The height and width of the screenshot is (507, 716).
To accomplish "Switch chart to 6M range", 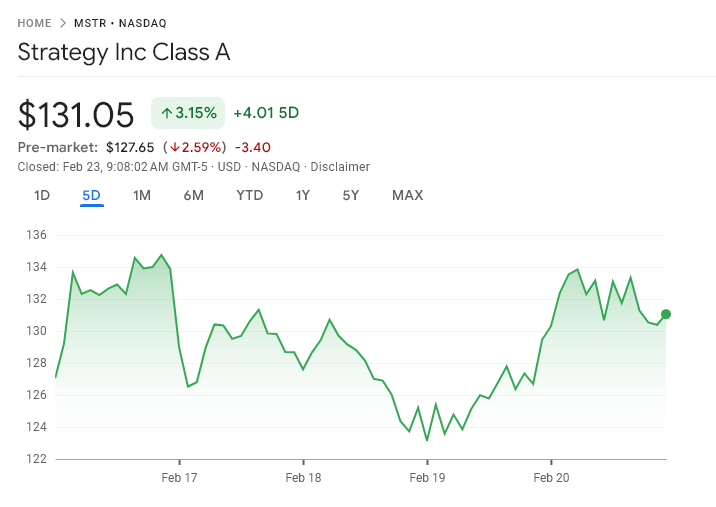I will [193, 195].
